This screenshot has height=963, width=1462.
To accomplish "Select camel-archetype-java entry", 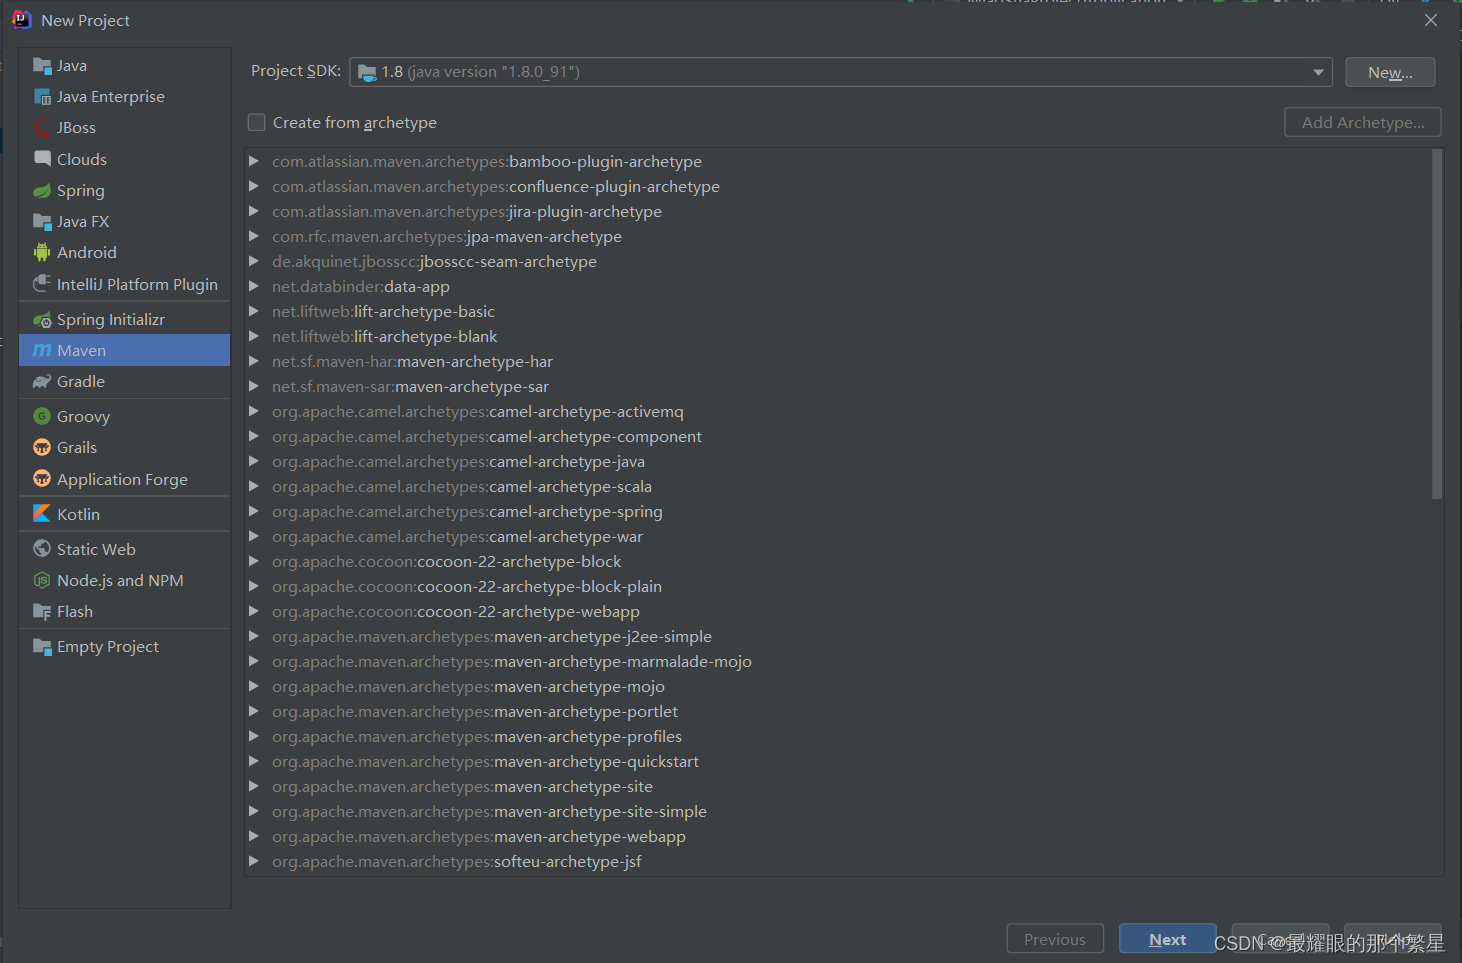I will pyautogui.click(x=458, y=461).
